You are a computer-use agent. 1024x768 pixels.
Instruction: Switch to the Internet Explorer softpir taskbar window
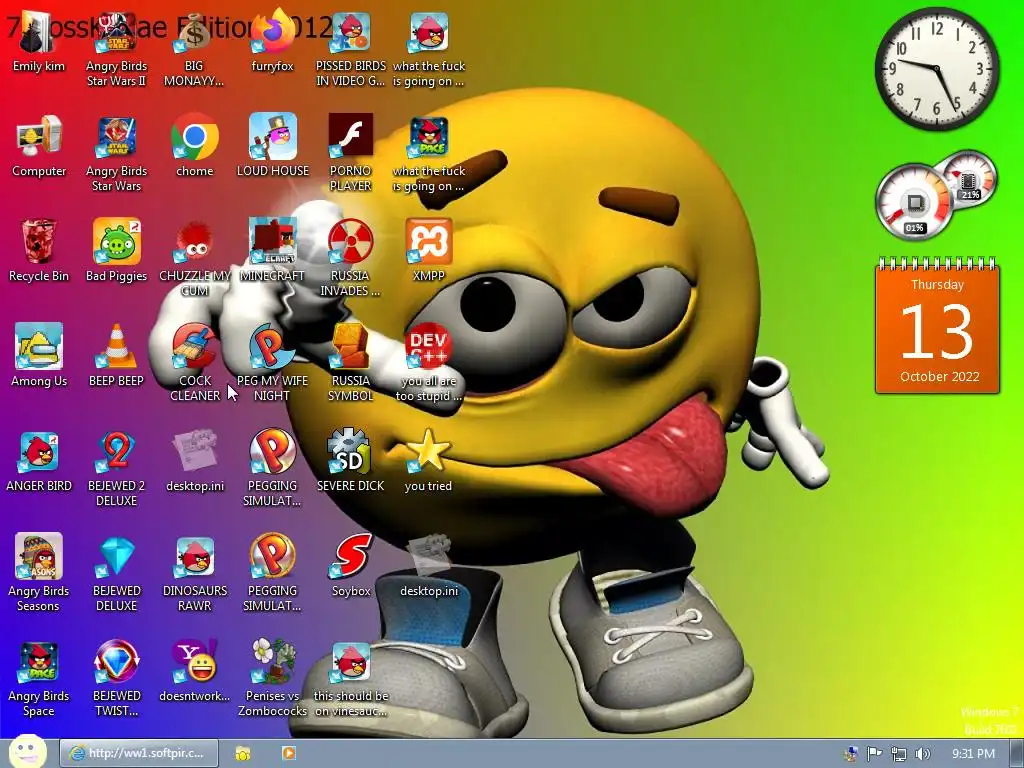(x=138, y=754)
